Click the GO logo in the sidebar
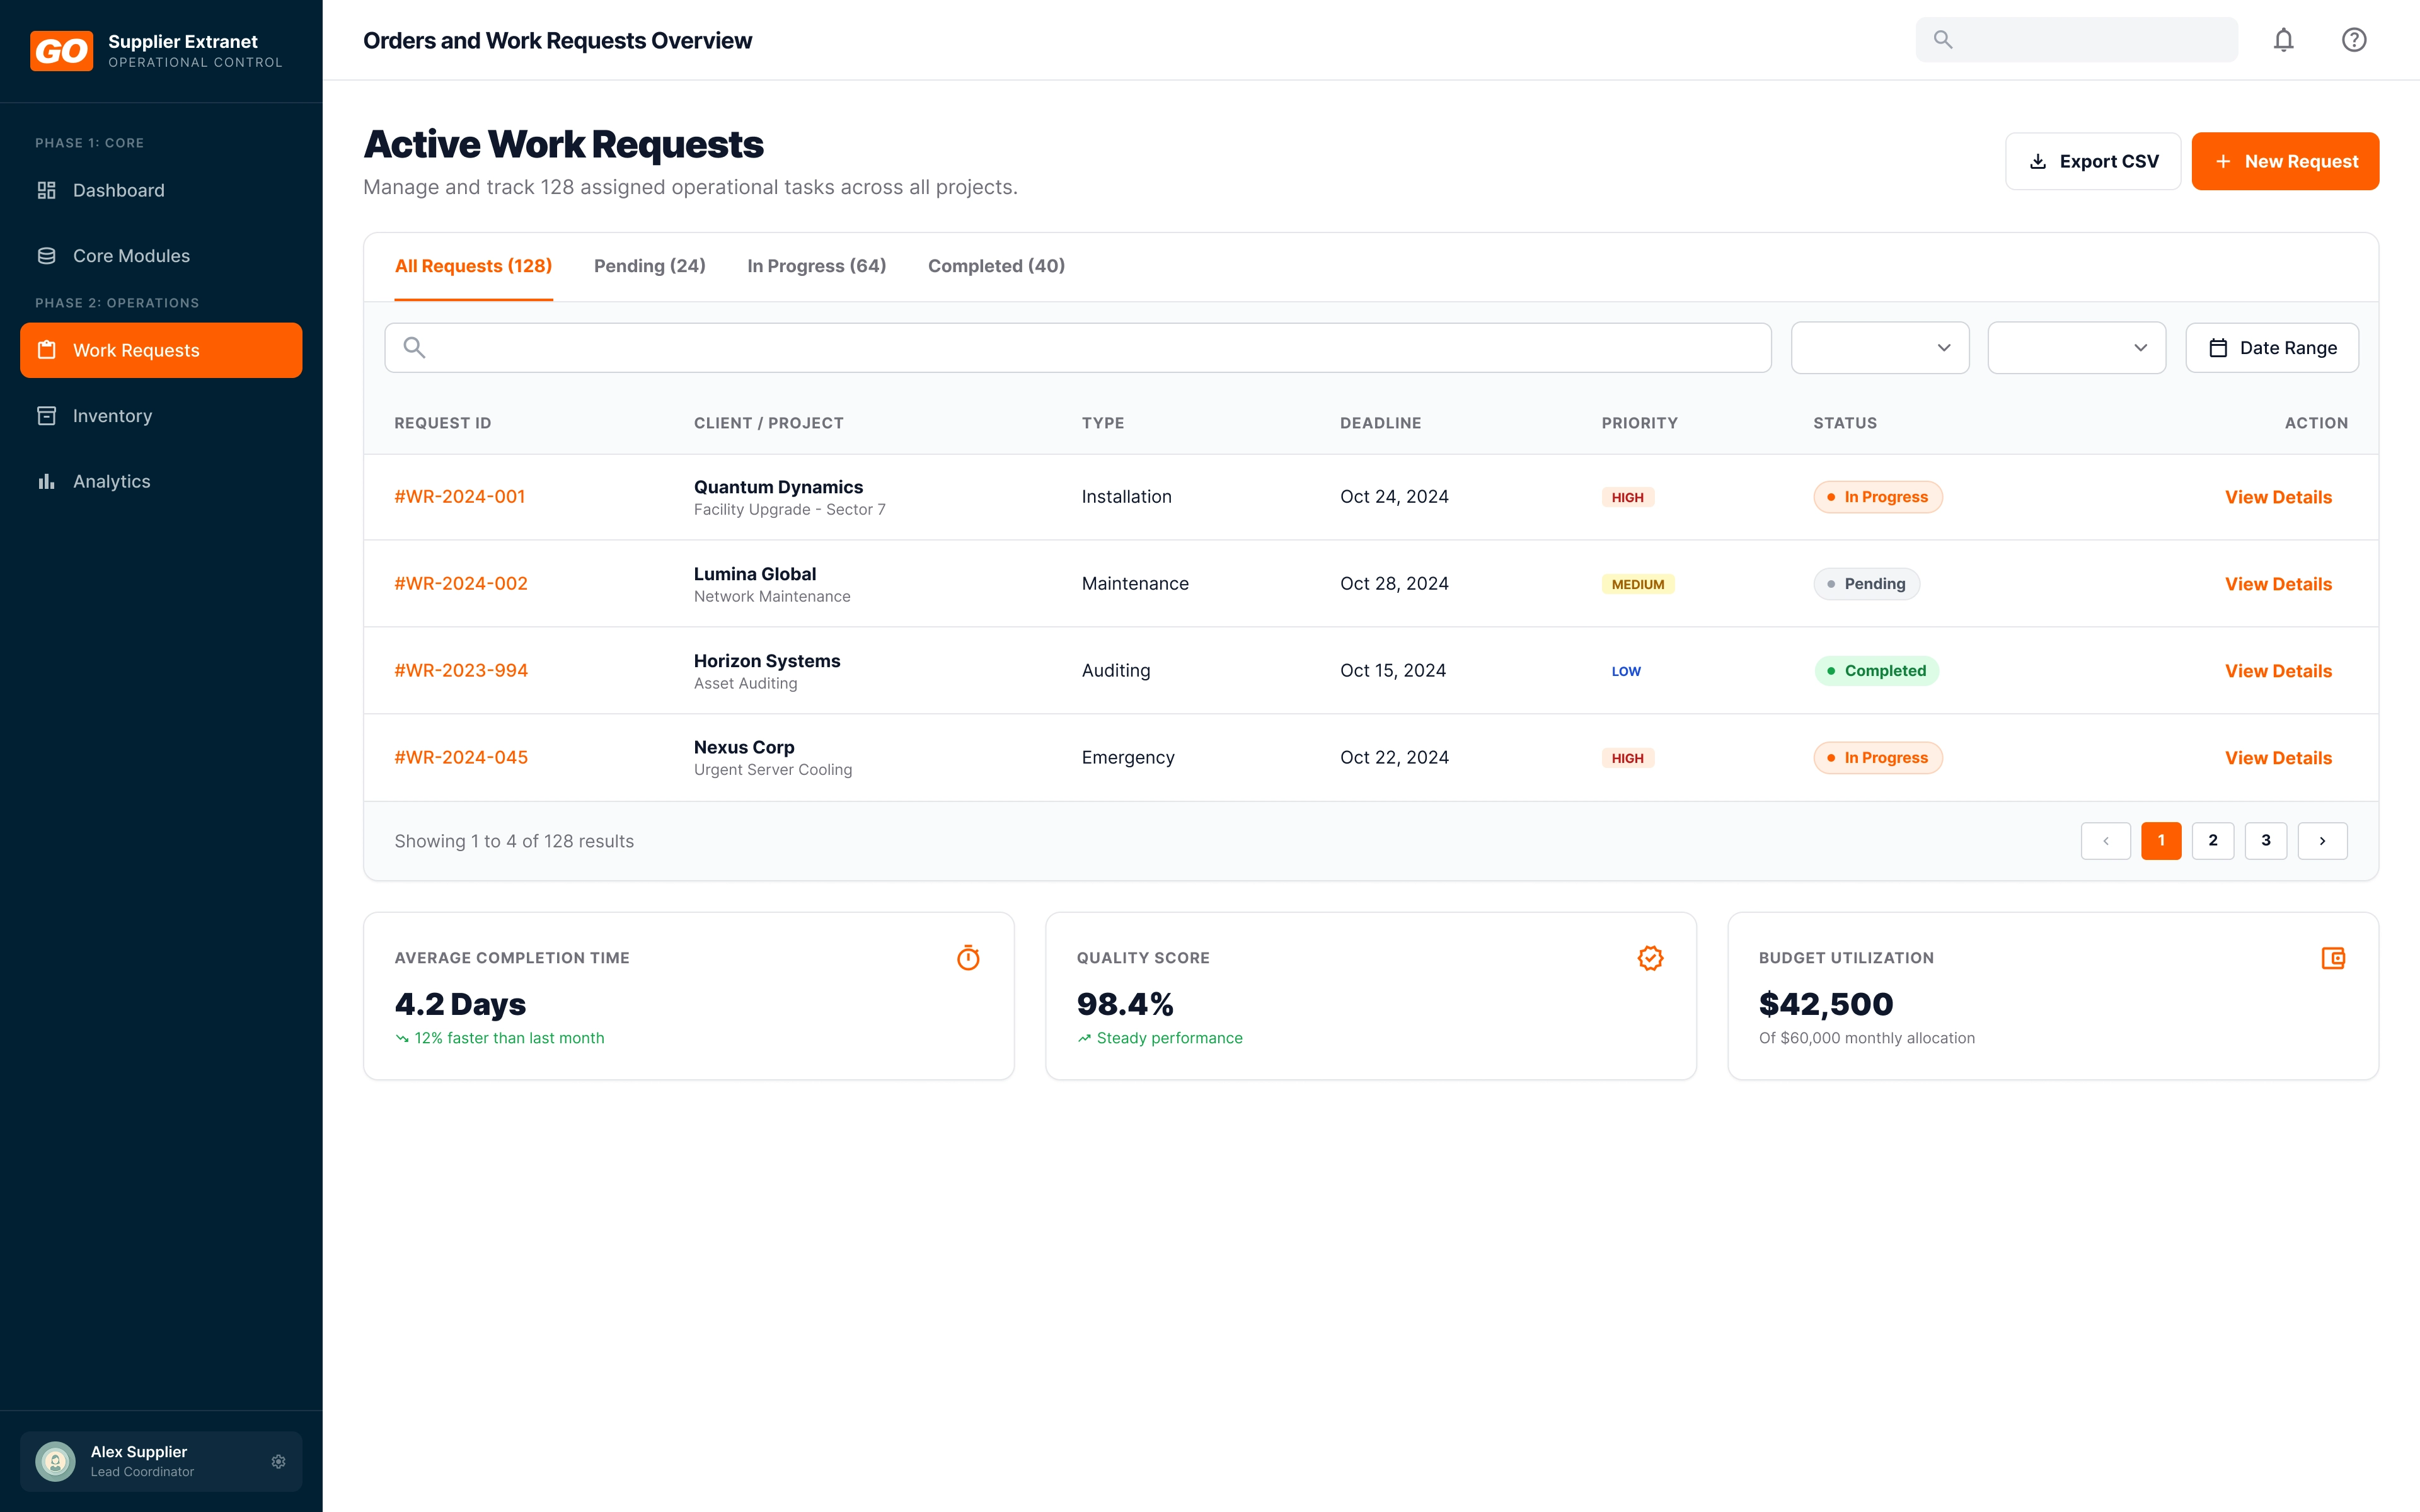This screenshot has width=2420, height=1512. pyautogui.click(x=61, y=51)
